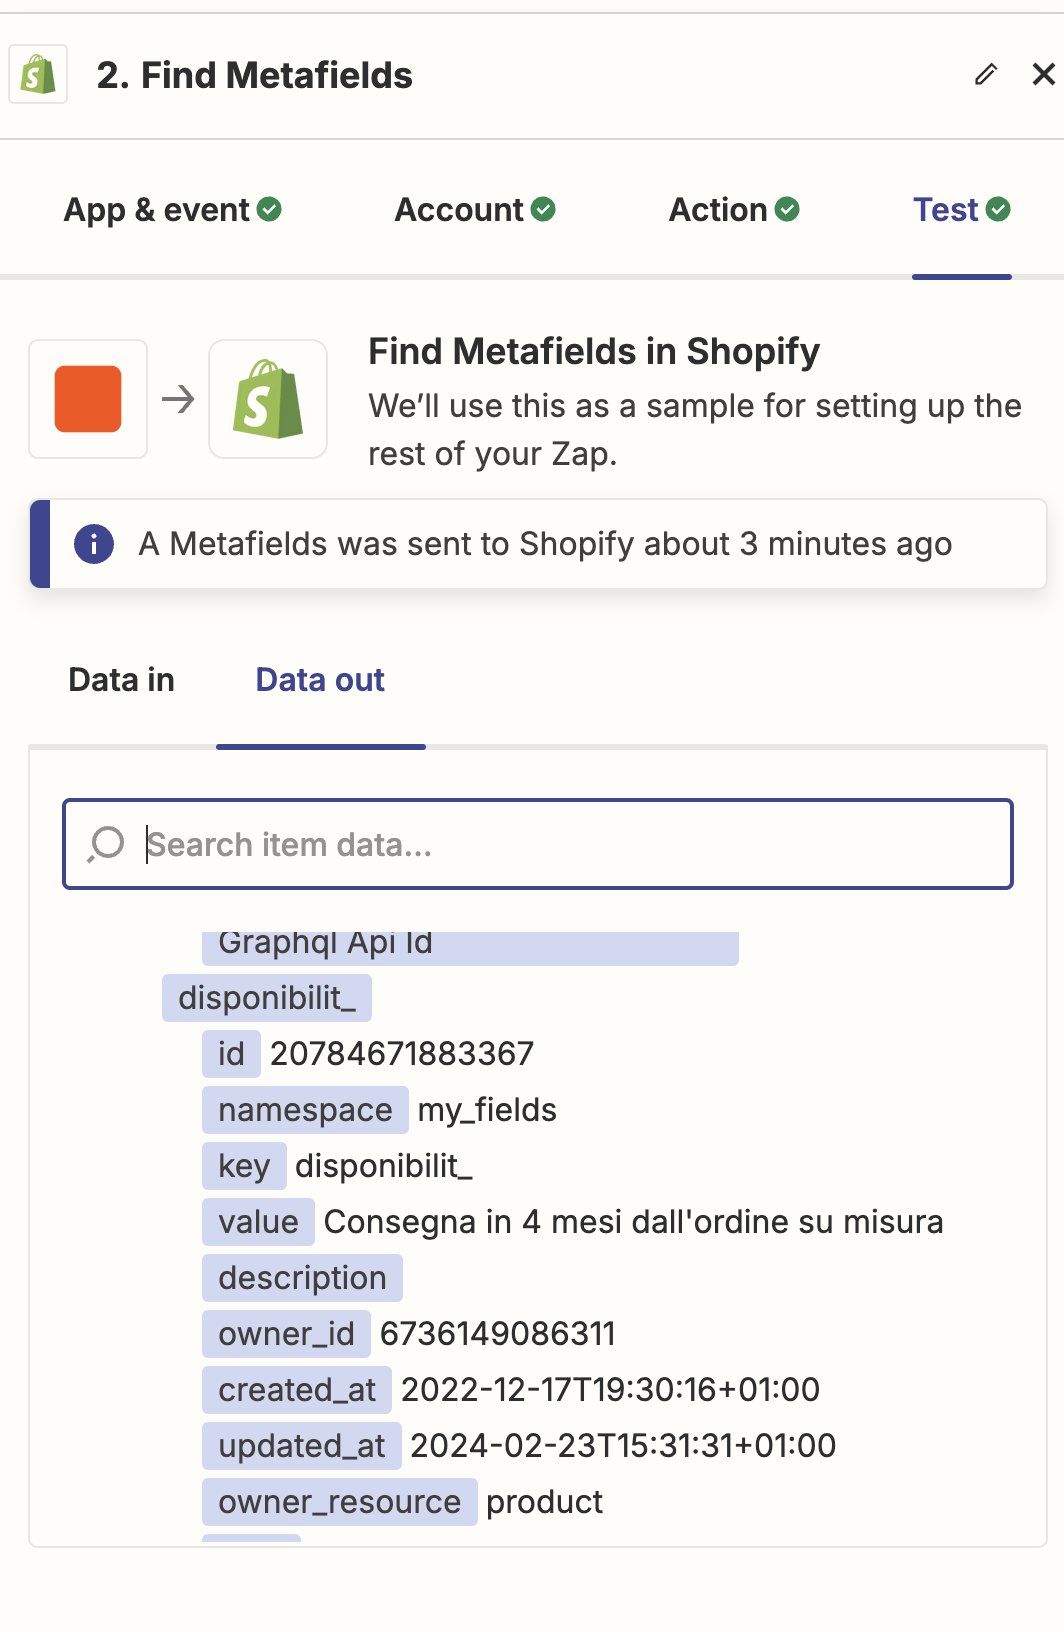Viewport: 1064px width, 1632px height.
Task: Click the Shopify logo in header
Action: 38,74
